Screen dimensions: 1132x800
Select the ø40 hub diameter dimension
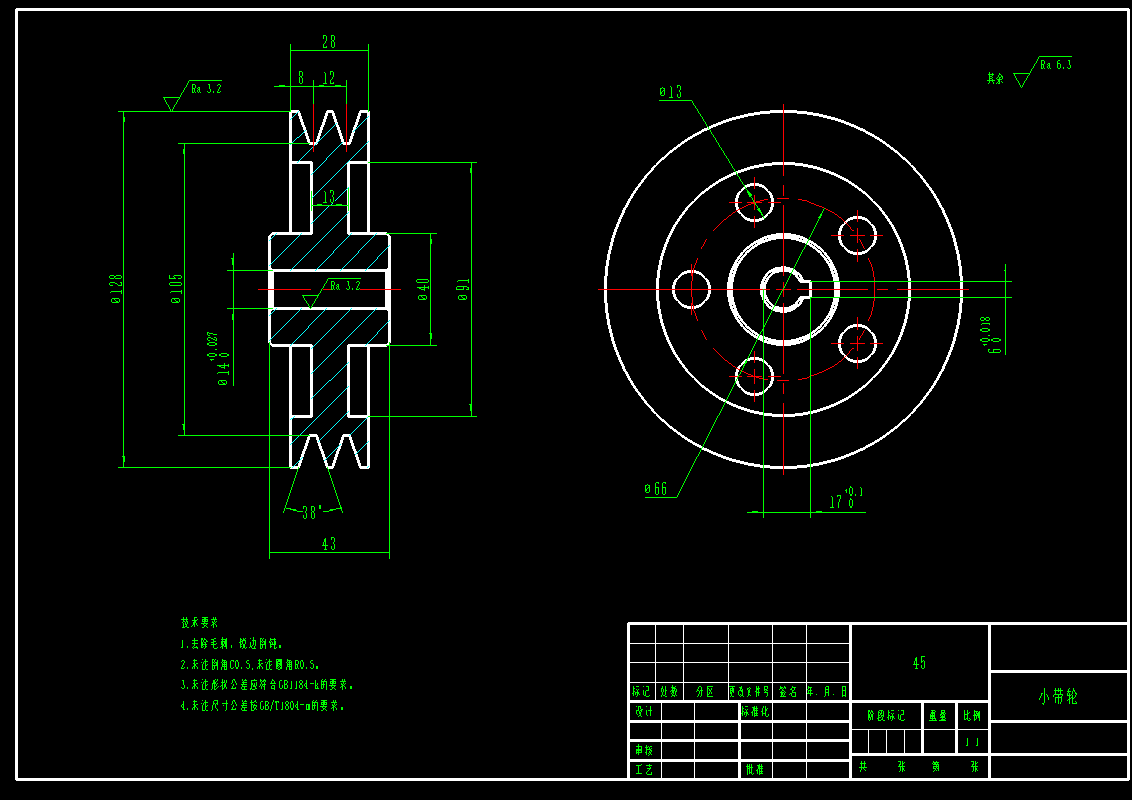423,290
